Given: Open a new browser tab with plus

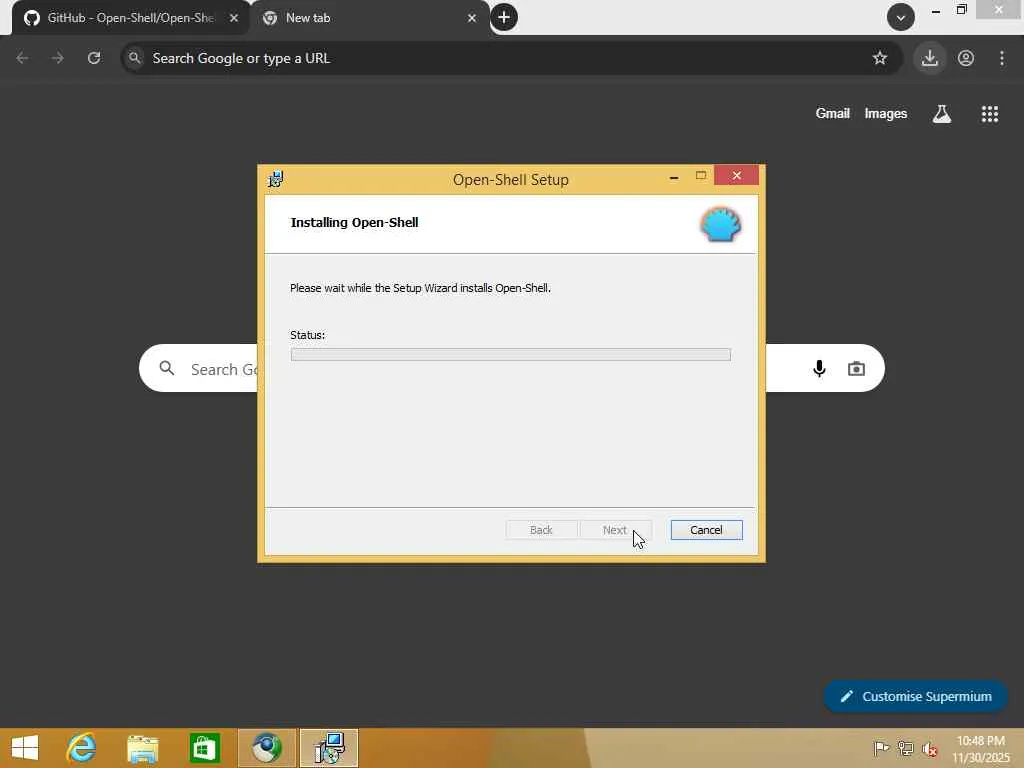Looking at the screenshot, I should 504,17.
